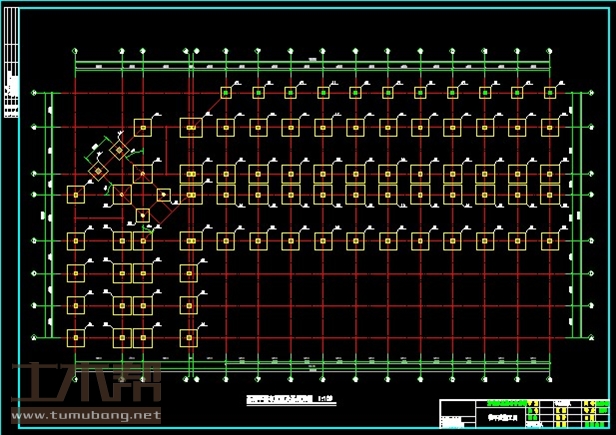Select the wide double-column footing in the second row

[x=190, y=127]
